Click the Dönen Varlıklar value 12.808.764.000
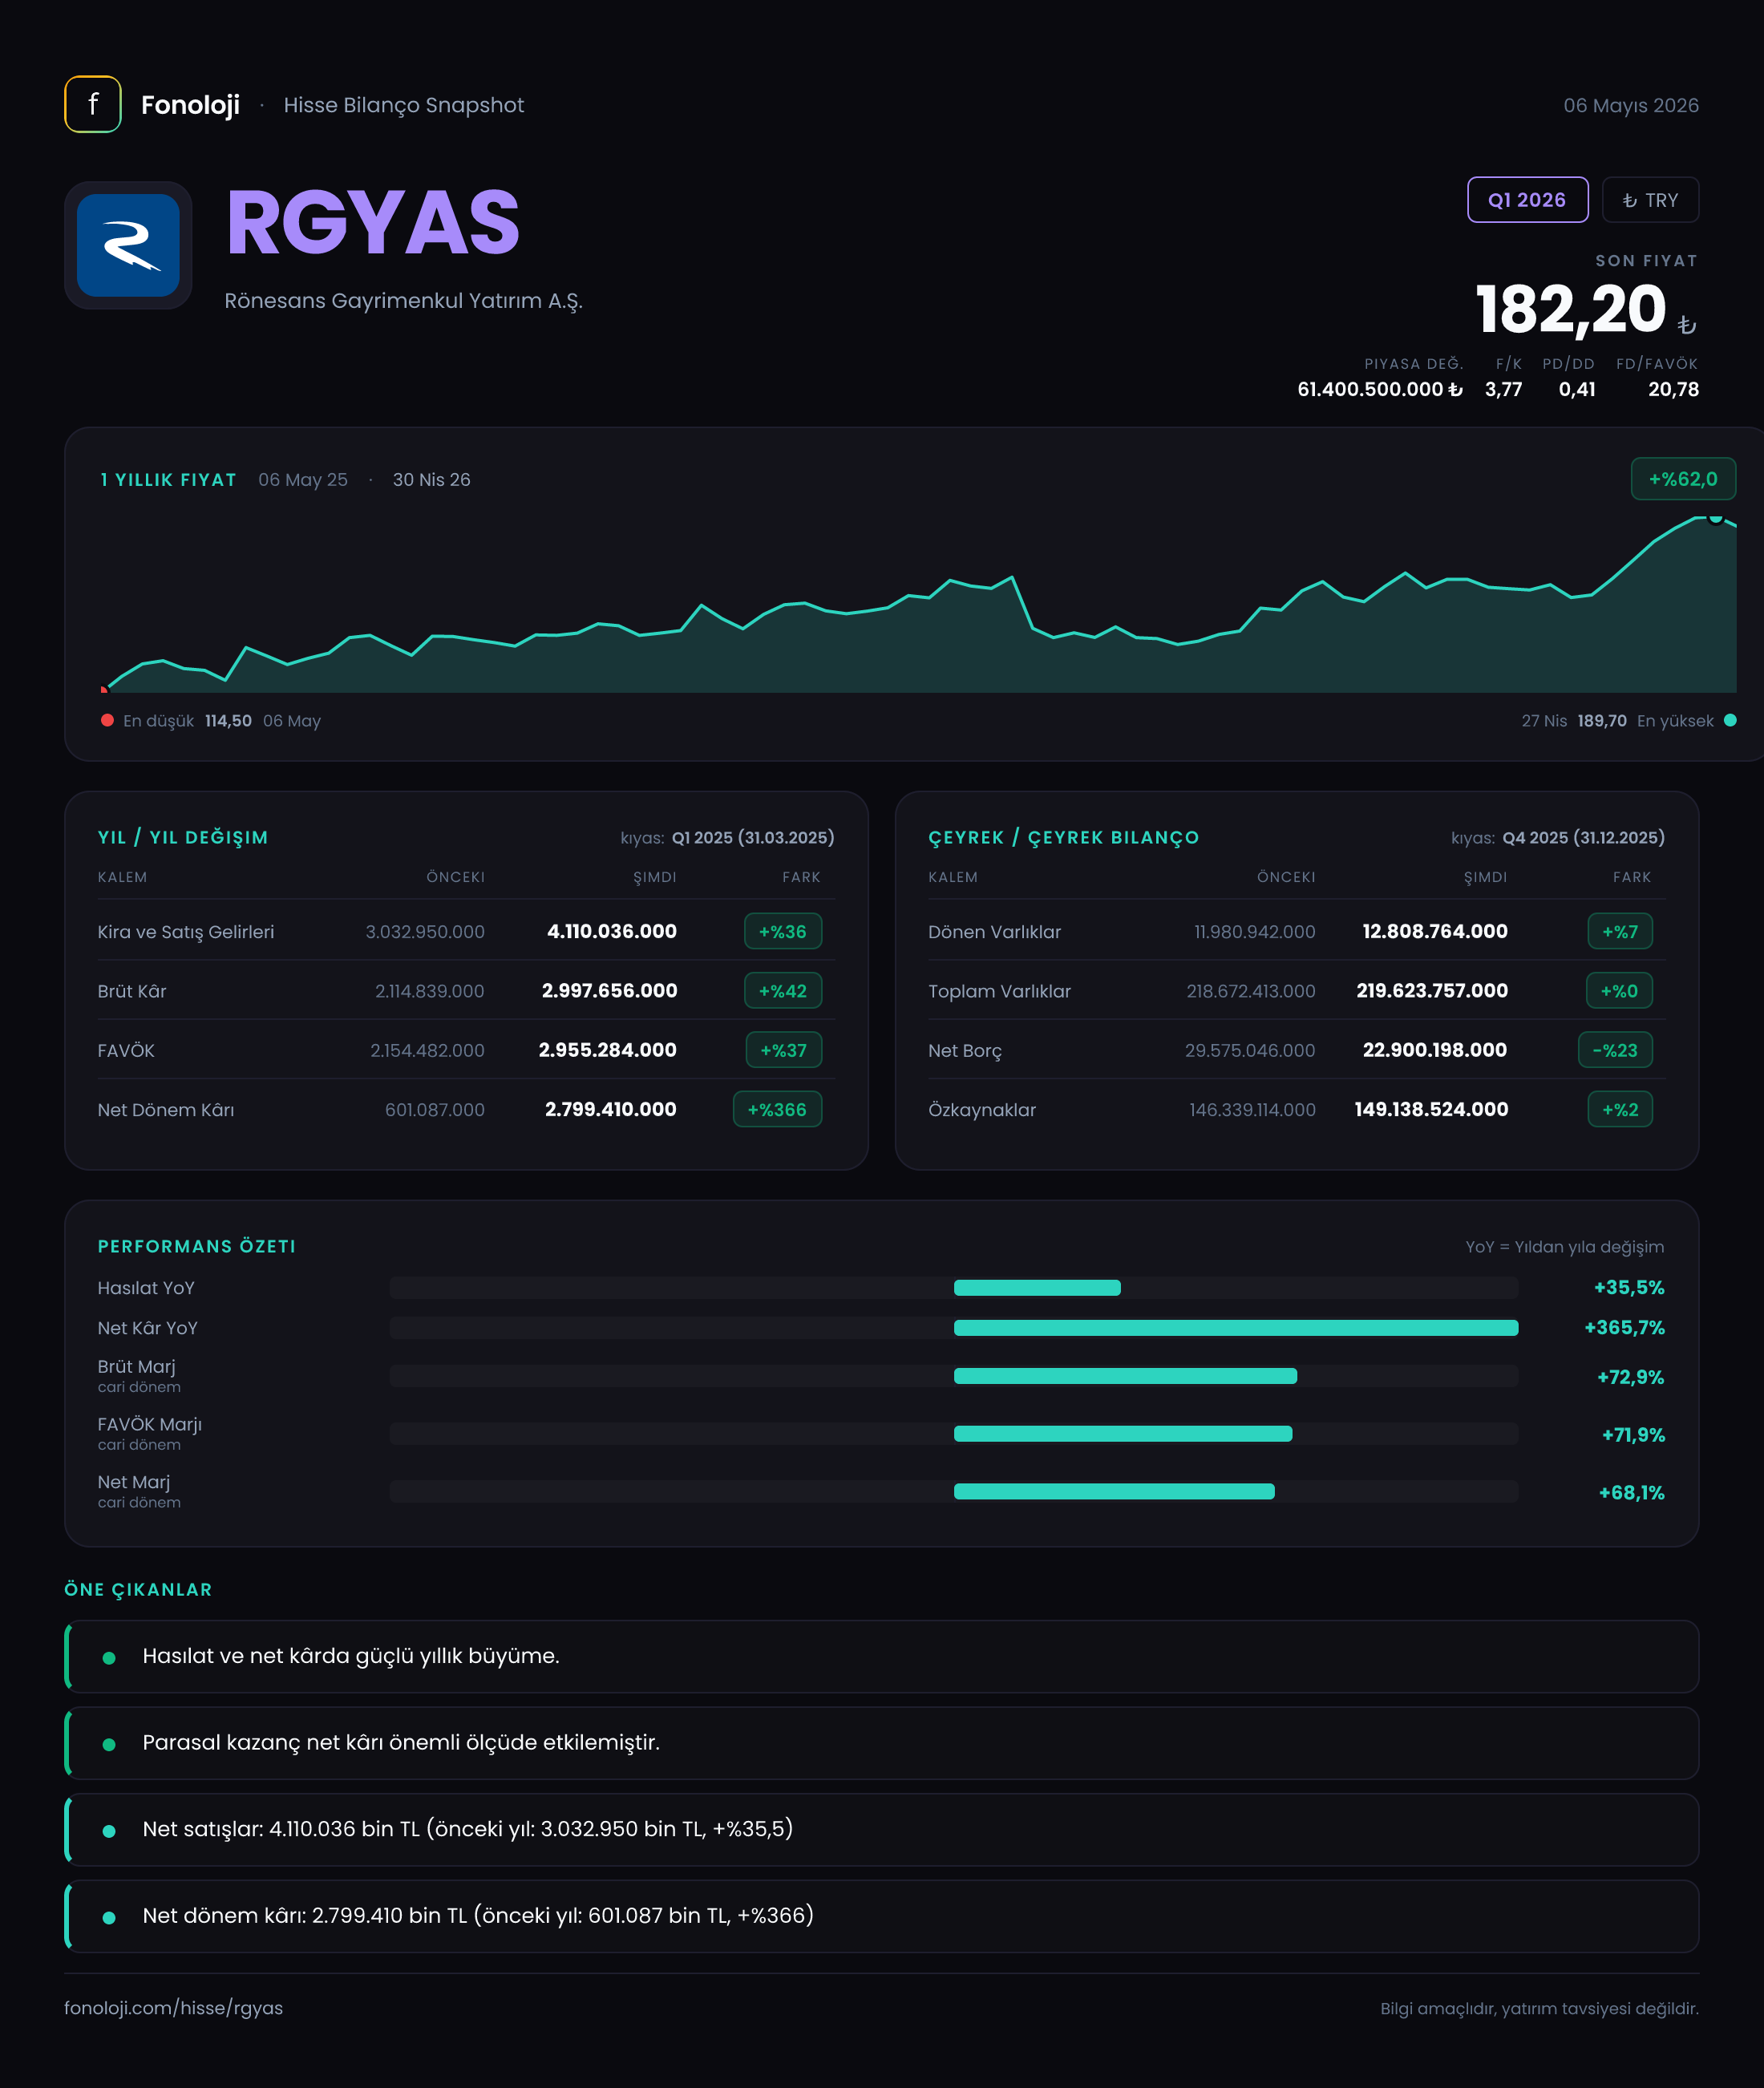Image resolution: width=1764 pixels, height=2088 pixels. pyautogui.click(x=1435, y=931)
